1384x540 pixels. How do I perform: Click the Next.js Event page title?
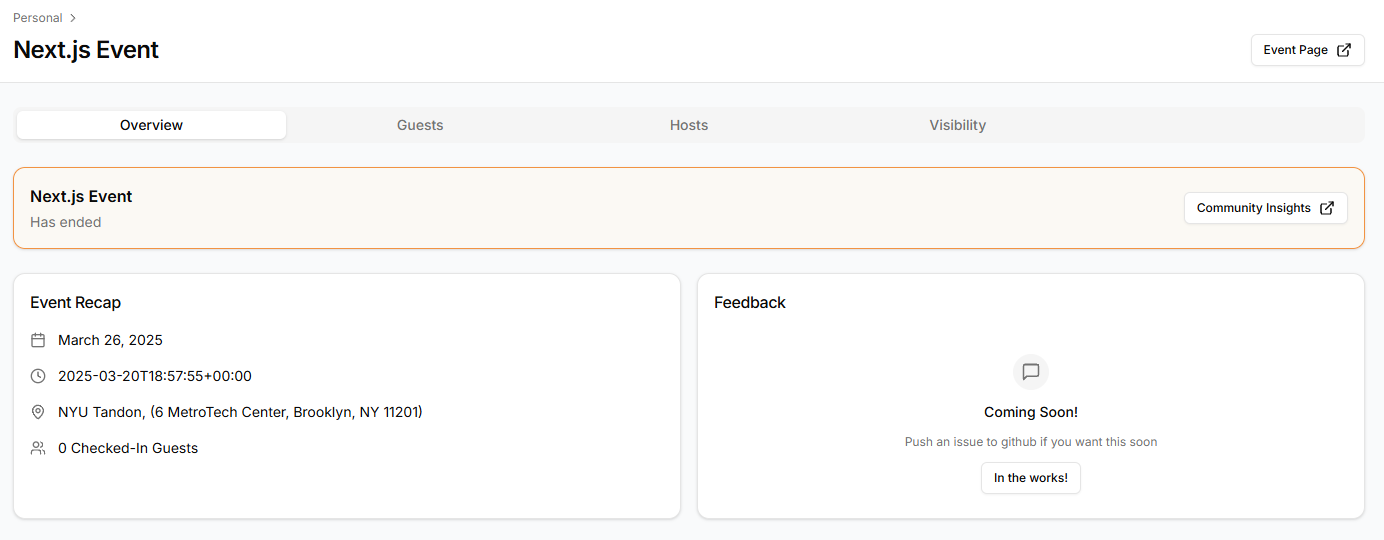[86, 50]
